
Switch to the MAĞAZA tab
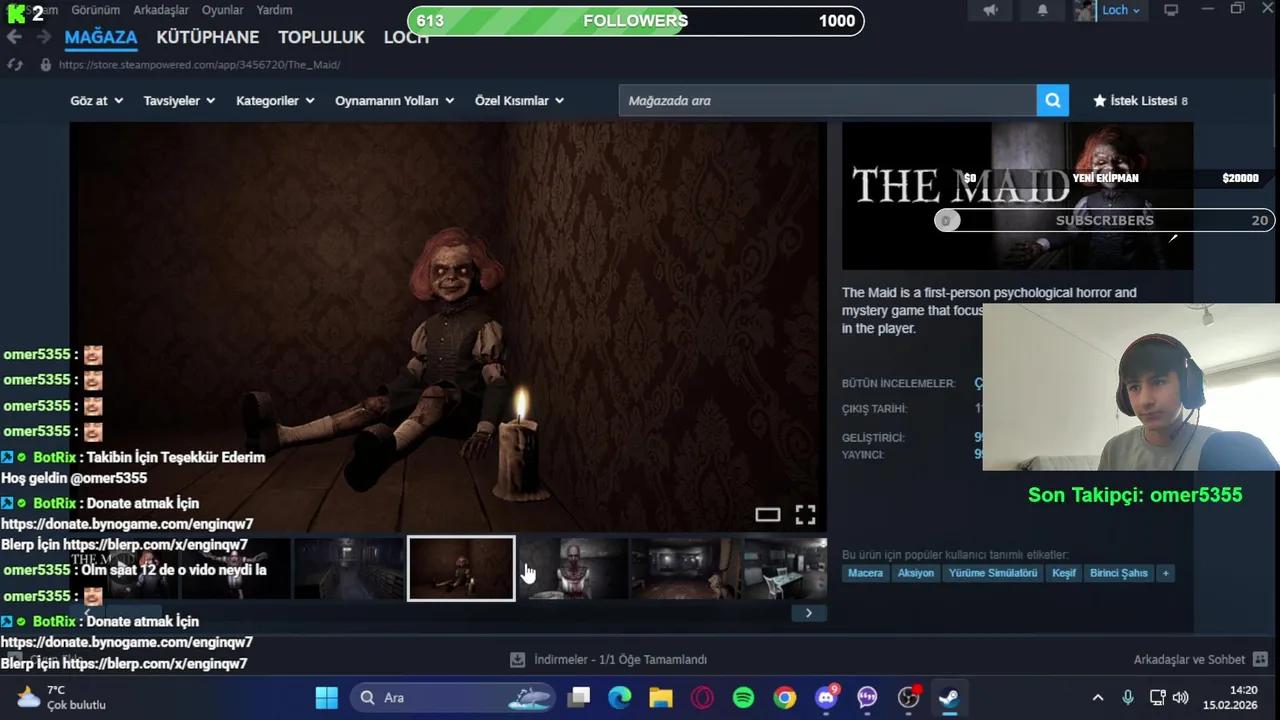[101, 37]
